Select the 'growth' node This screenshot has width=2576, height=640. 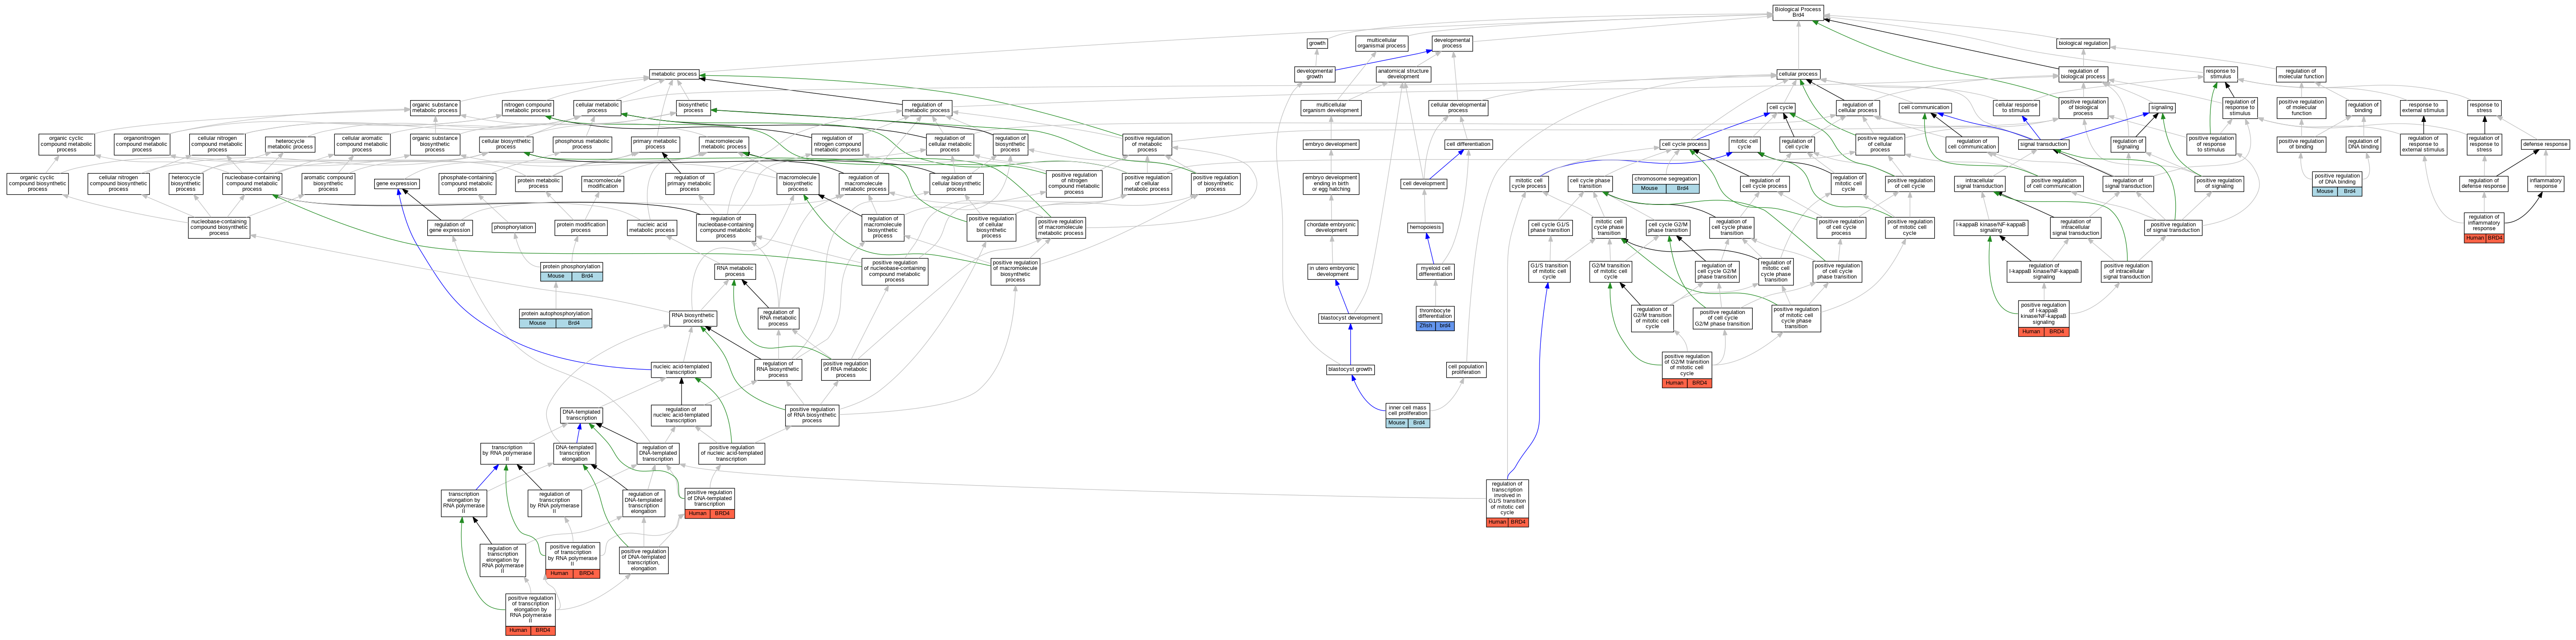(1317, 43)
